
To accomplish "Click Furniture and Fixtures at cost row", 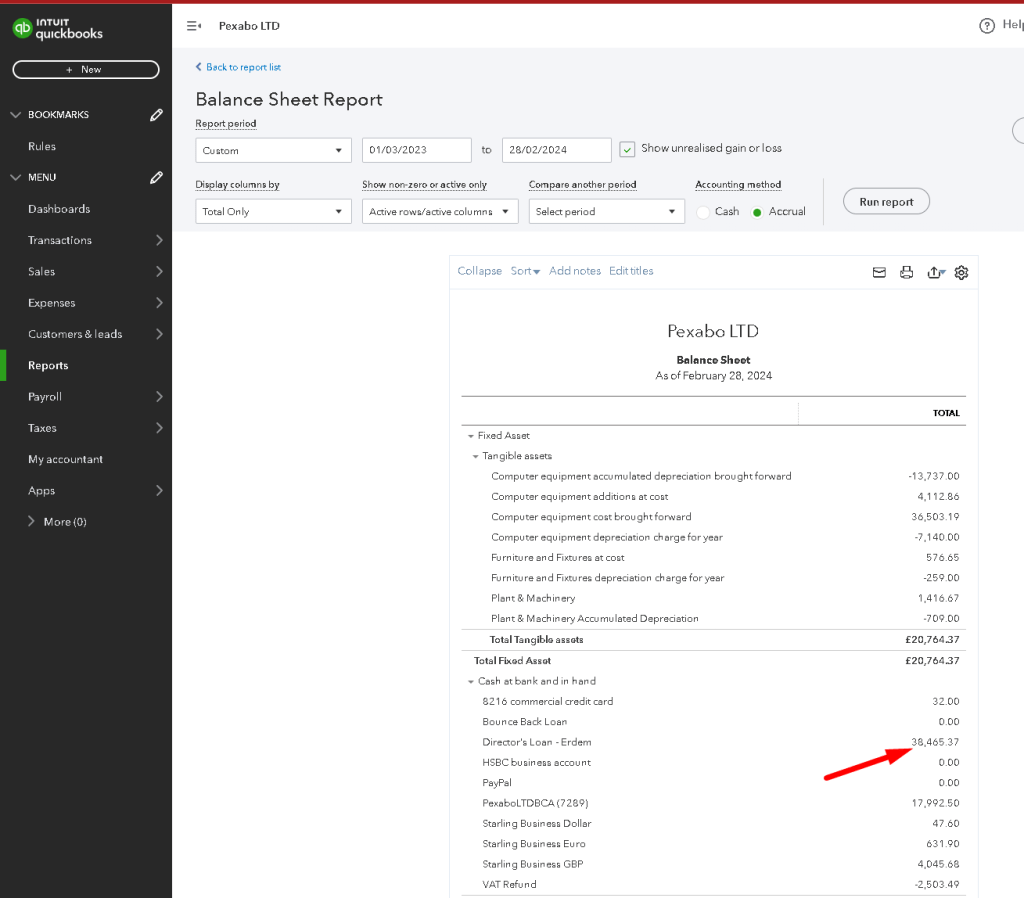I will pos(713,558).
